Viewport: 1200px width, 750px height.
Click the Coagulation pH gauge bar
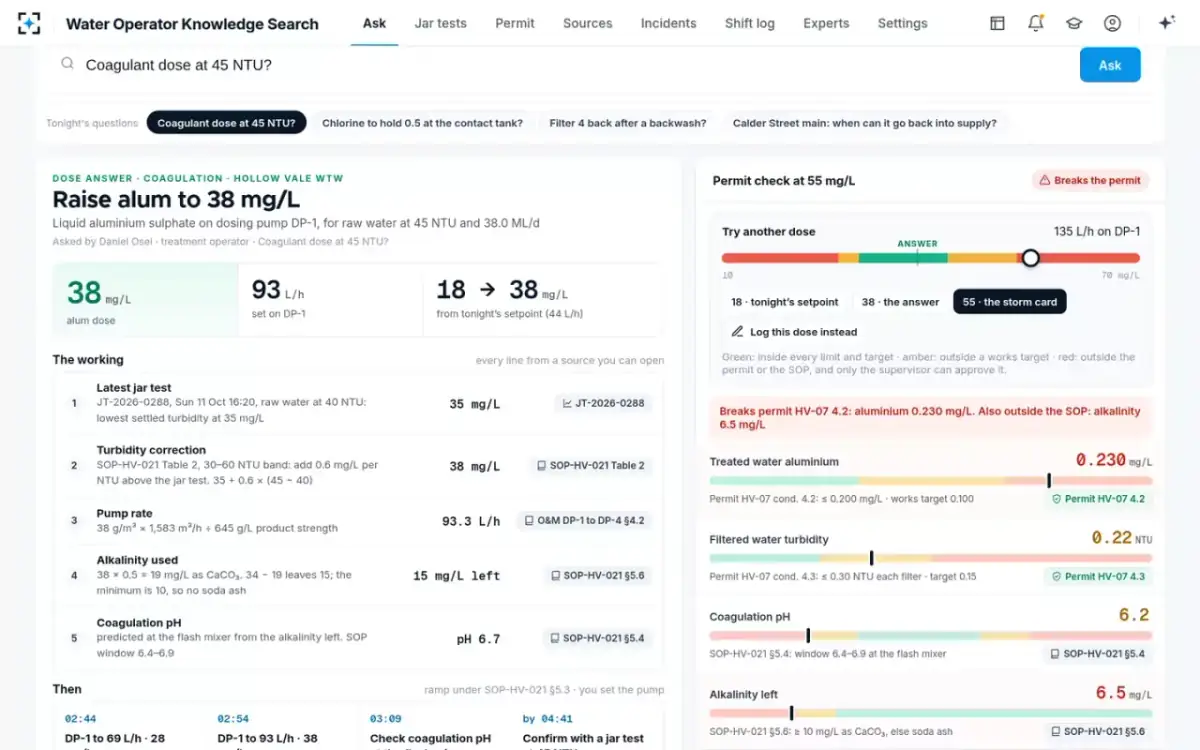coord(930,636)
